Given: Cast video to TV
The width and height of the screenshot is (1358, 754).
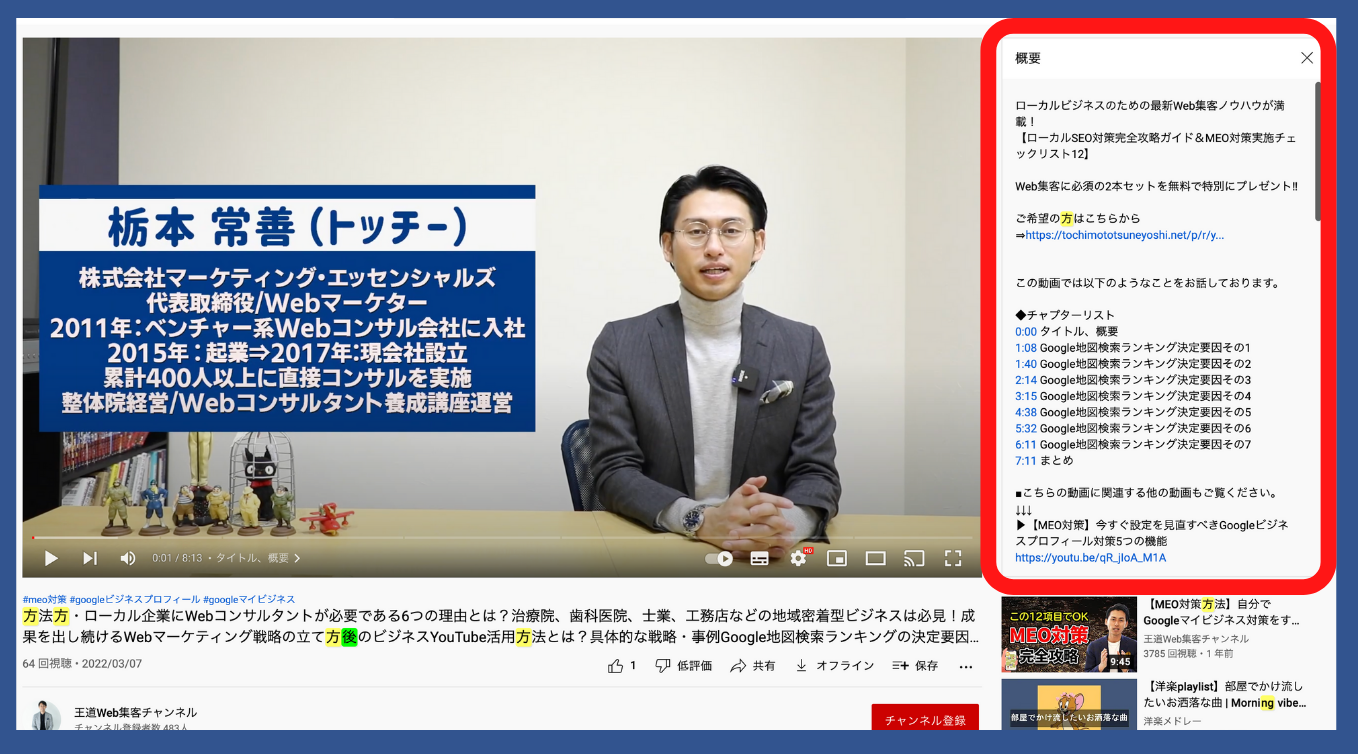Looking at the screenshot, I should tap(914, 558).
